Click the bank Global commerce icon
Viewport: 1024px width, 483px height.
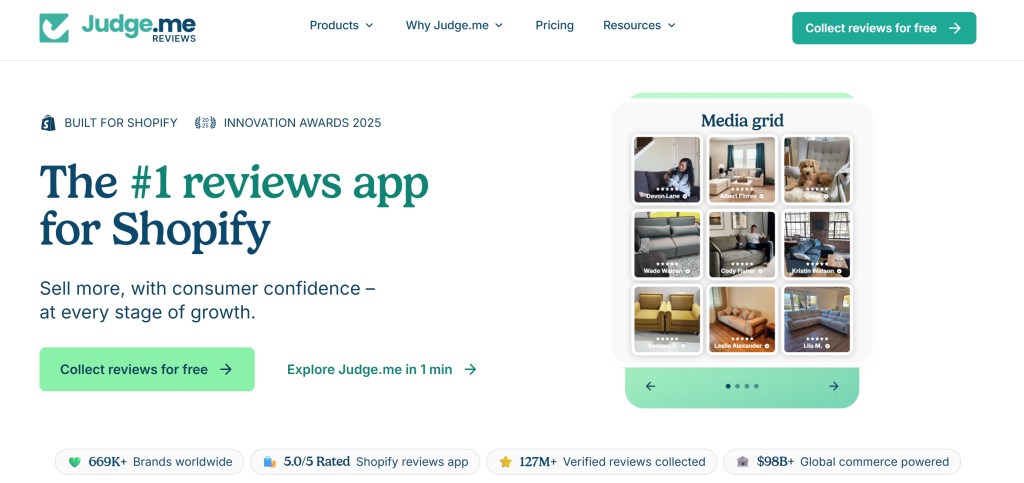coord(743,462)
